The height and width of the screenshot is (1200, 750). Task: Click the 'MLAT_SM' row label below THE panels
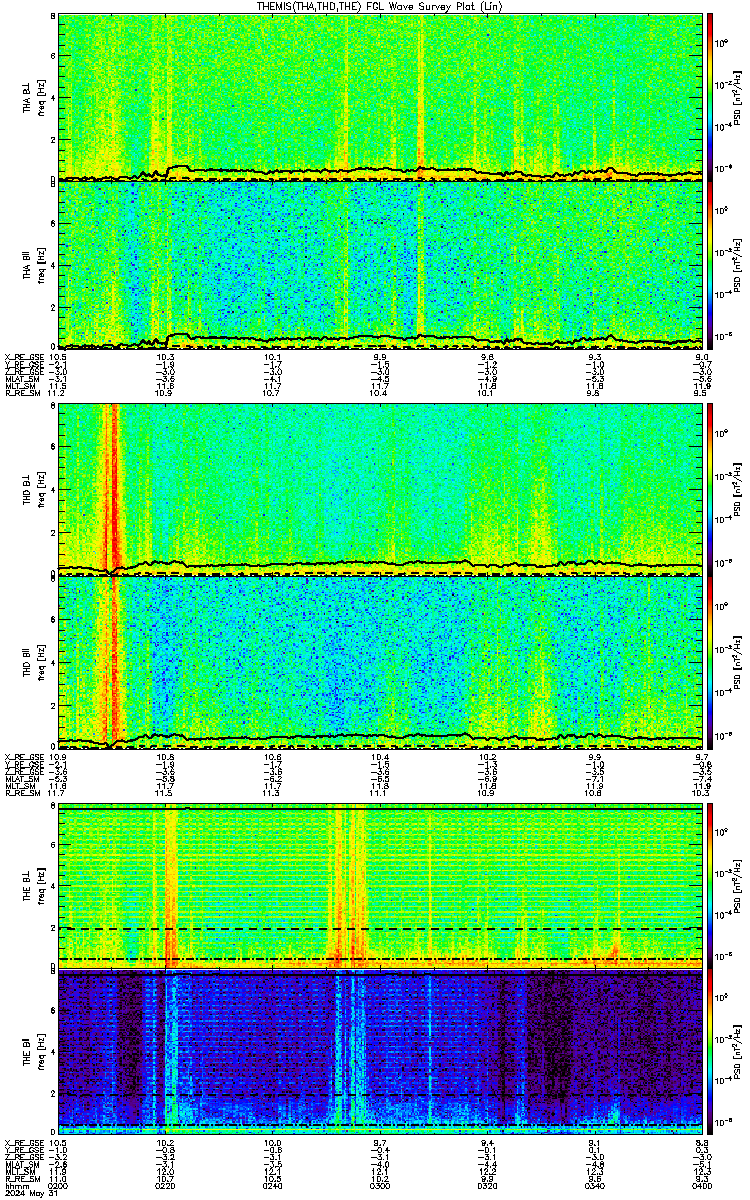pyautogui.click(x=20, y=1166)
